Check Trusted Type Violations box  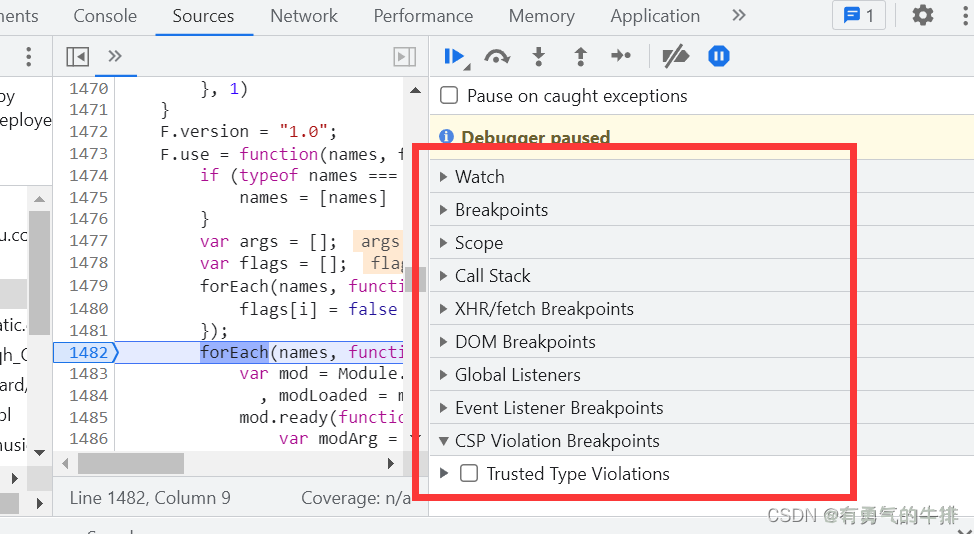469,474
